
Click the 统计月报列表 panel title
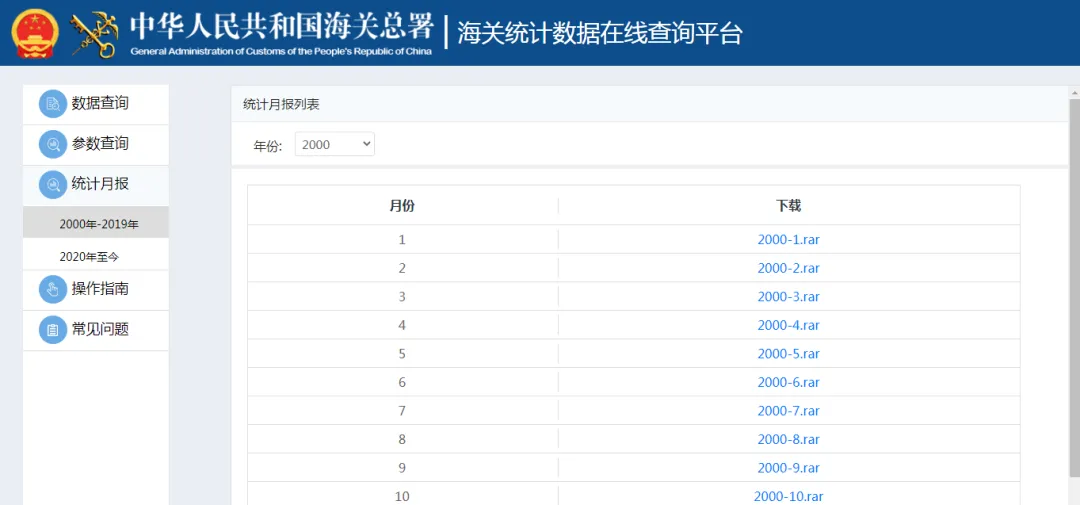coord(281,105)
